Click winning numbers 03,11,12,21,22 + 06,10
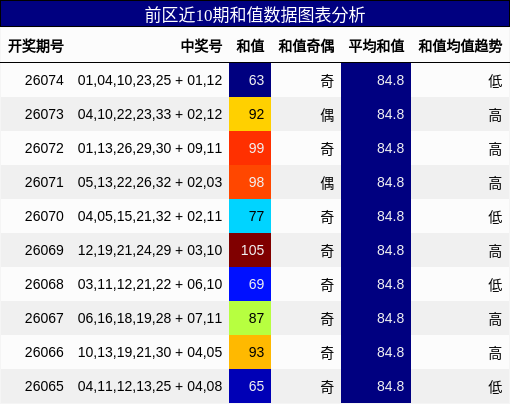Image resolution: width=510 pixels, height=404 pixels. pyautogui.click(x=150, y=284)
